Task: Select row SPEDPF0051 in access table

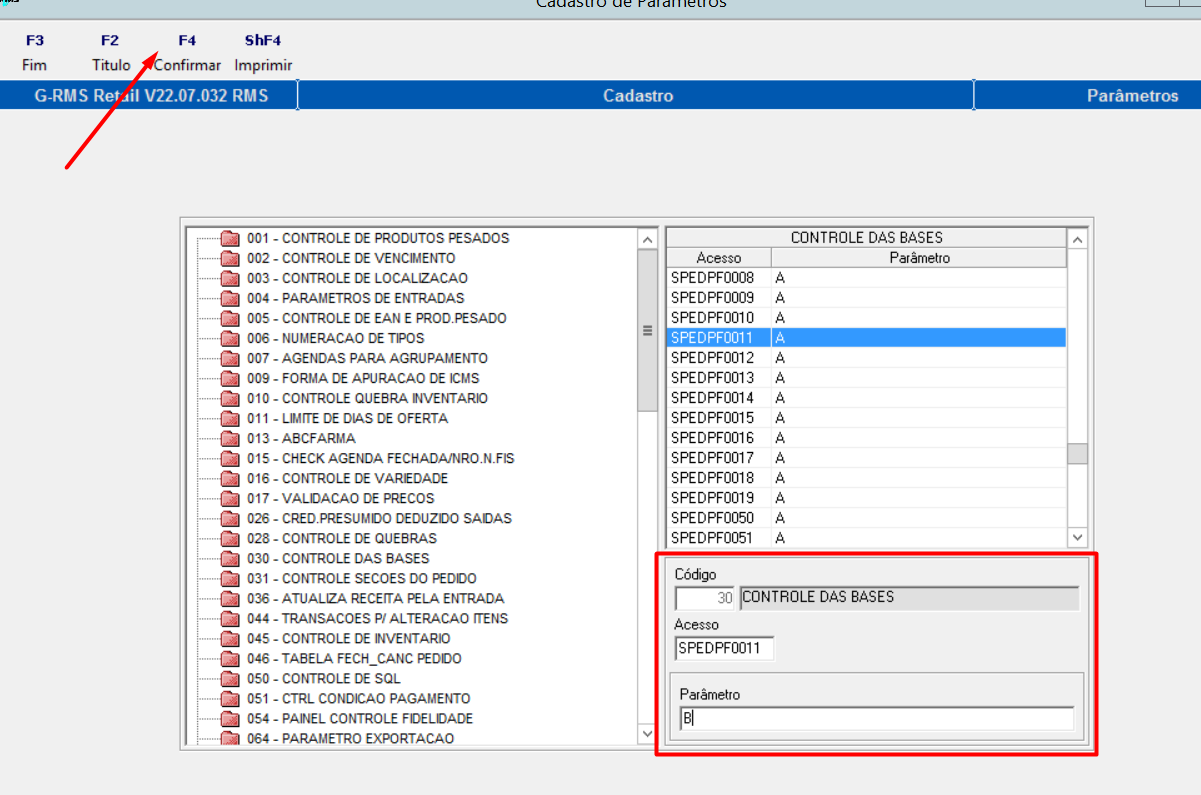Action: pos(866,538)
